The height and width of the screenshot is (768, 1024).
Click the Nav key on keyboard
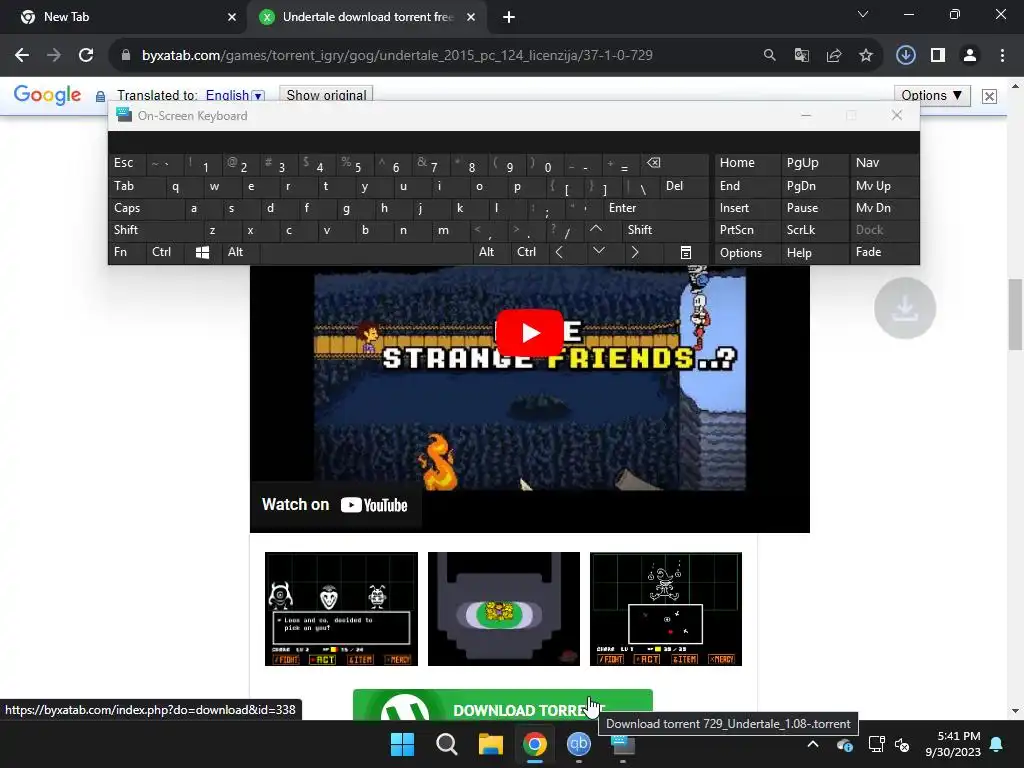pyautogui.click(x=884, y=163)
